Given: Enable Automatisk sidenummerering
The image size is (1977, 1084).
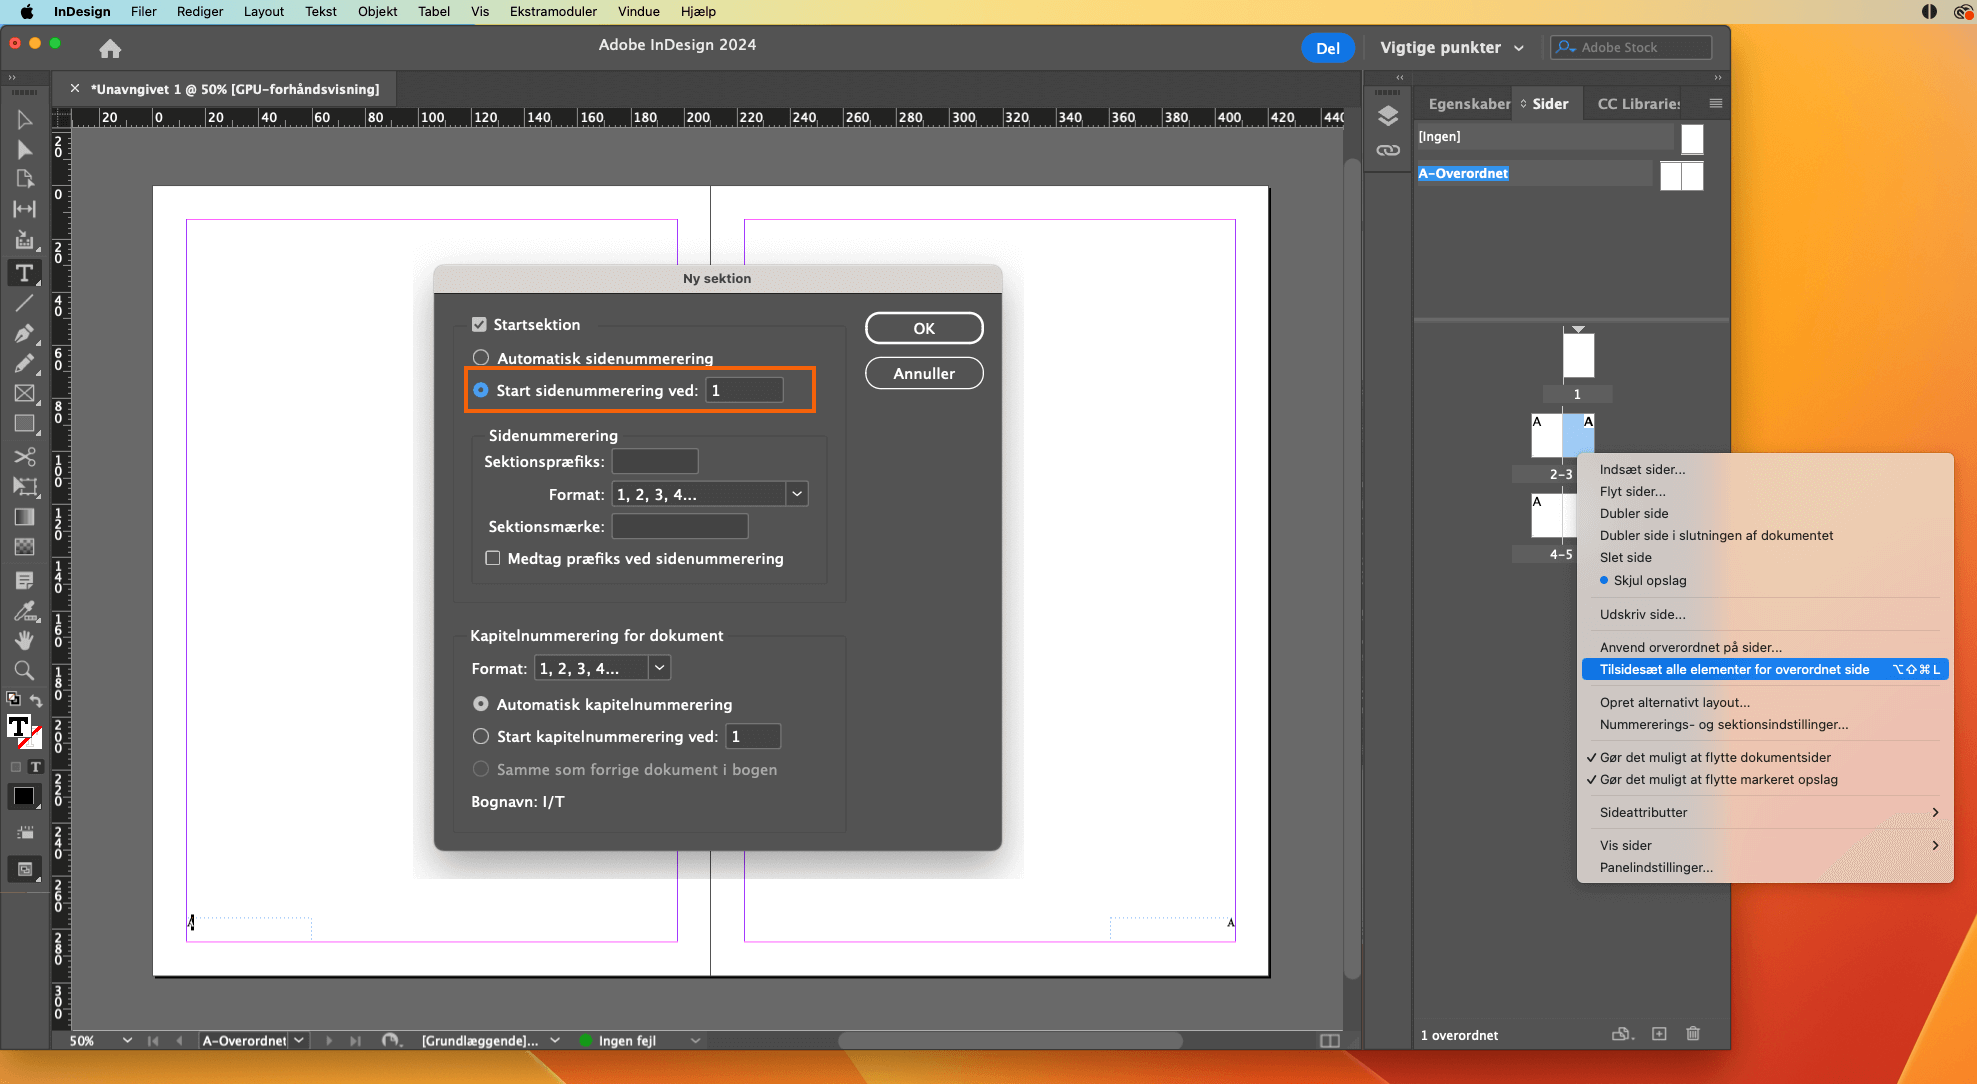Looking at the screenshot, I should [x=481, y=357].
